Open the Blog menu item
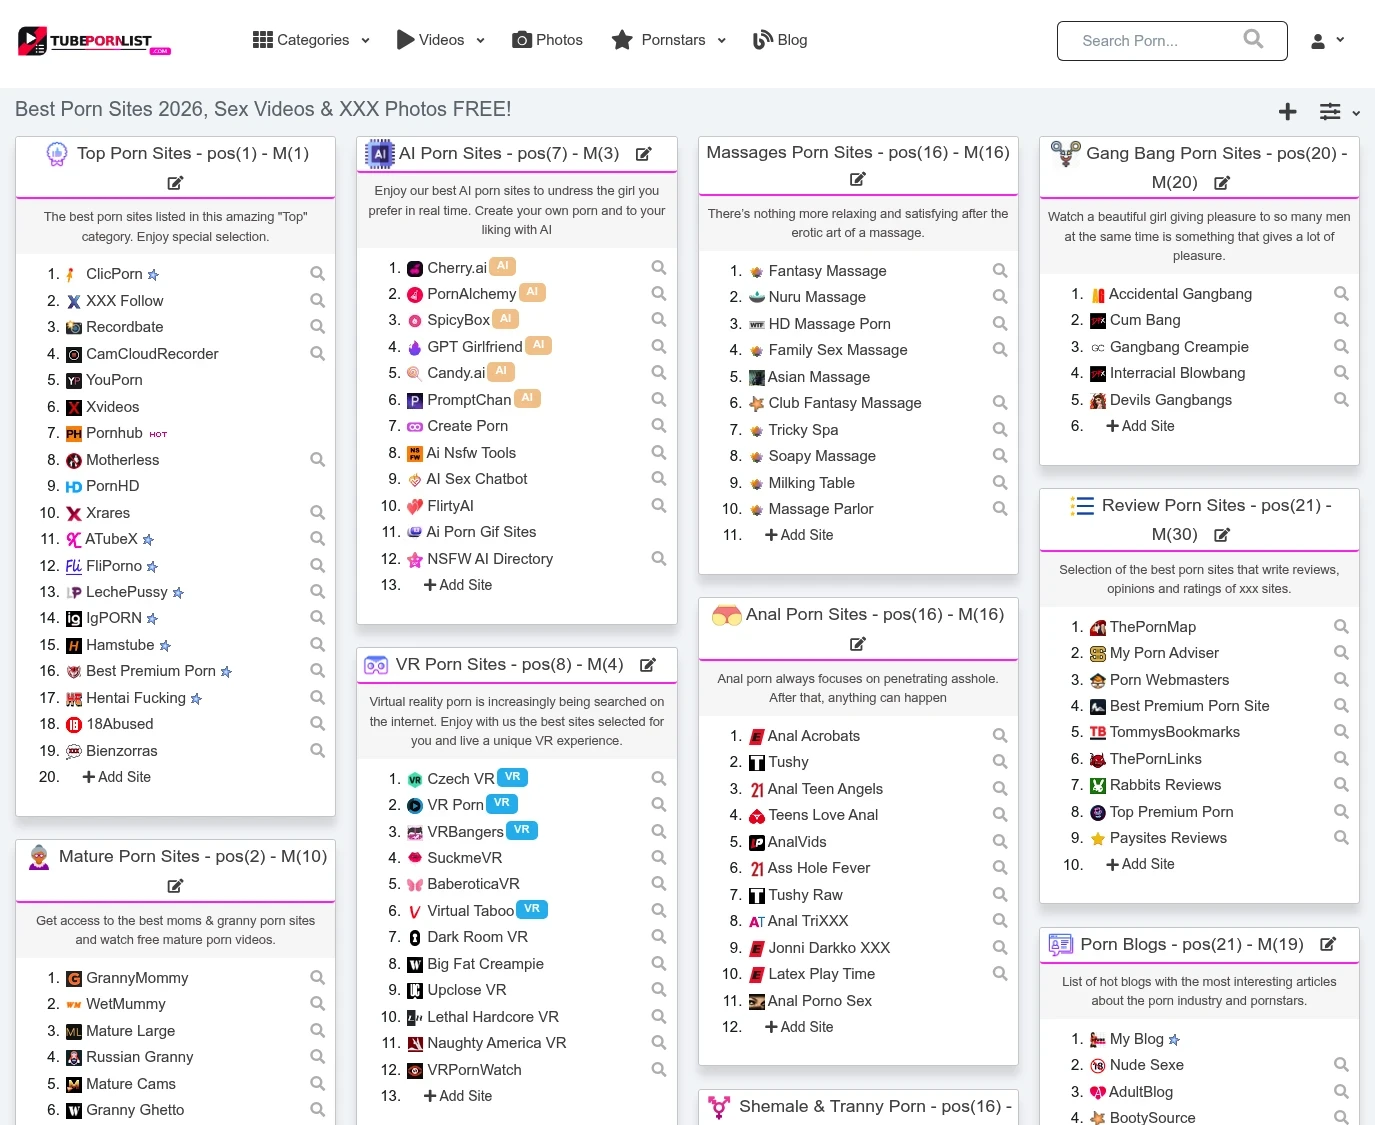The image size is (1375, 1125). tap(780, 40)
